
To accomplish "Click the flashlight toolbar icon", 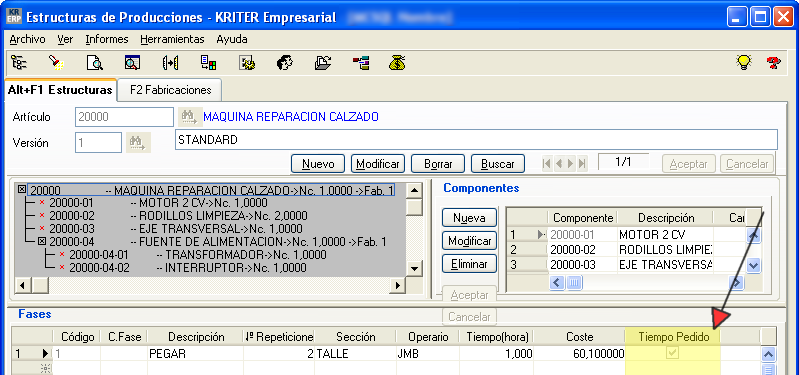I will tap(57, 63).
